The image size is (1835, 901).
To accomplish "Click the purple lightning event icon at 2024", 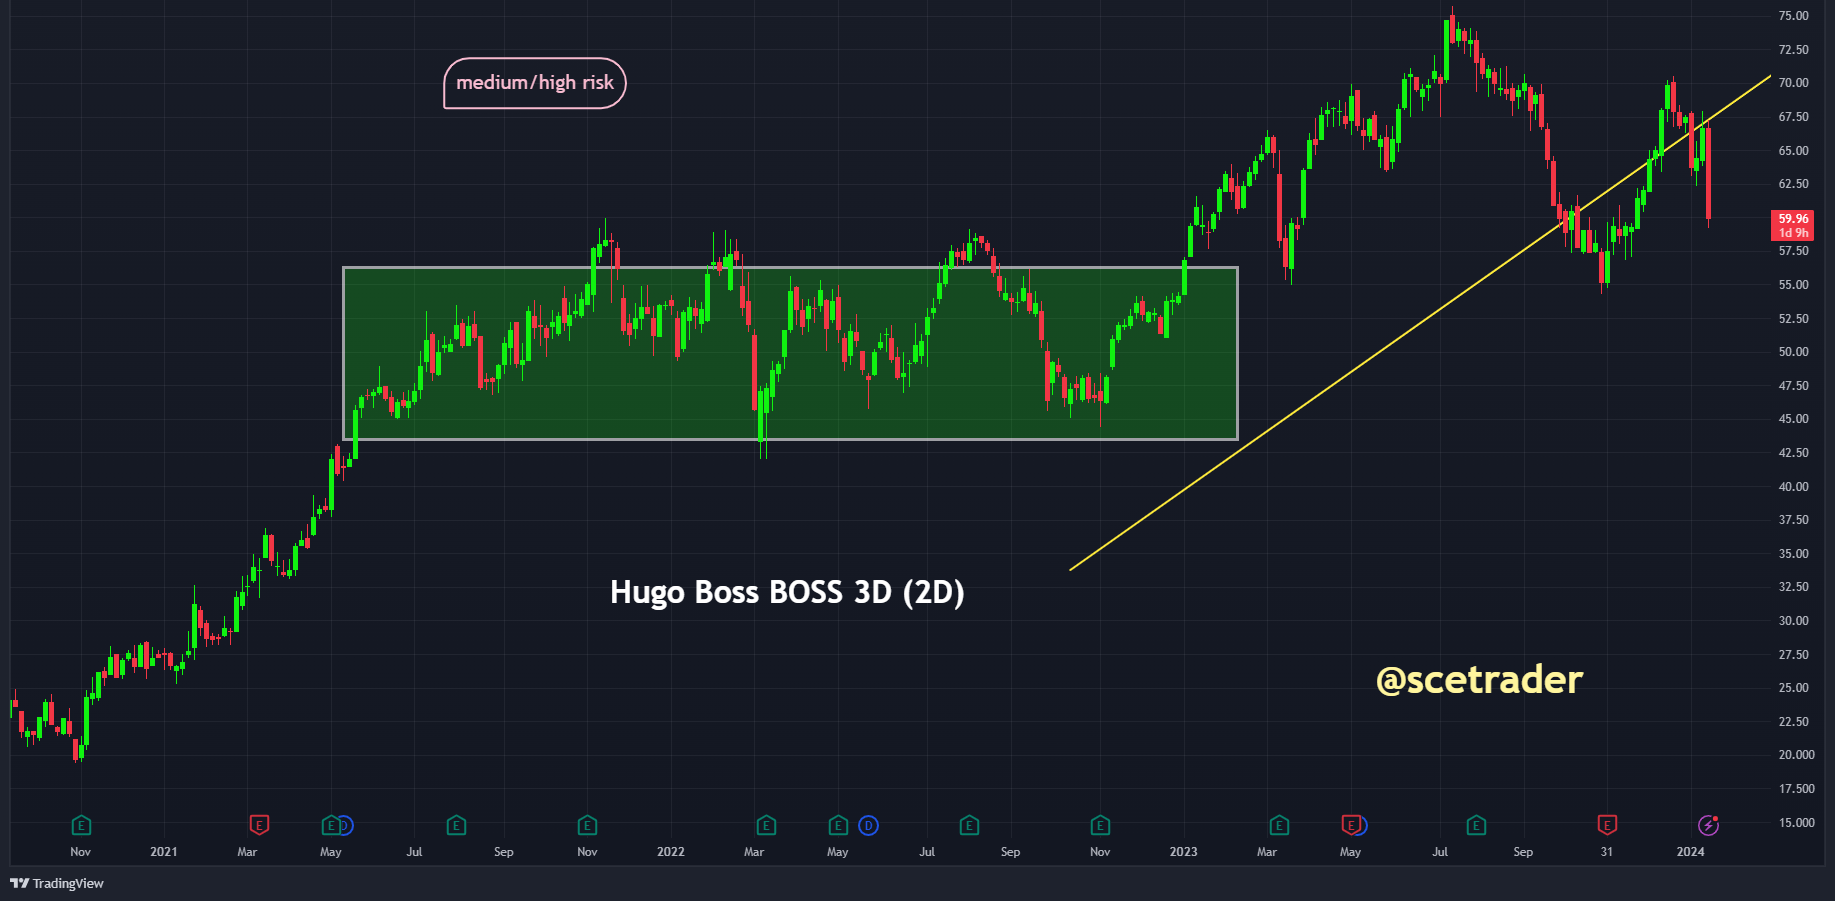I will 1709,825.
